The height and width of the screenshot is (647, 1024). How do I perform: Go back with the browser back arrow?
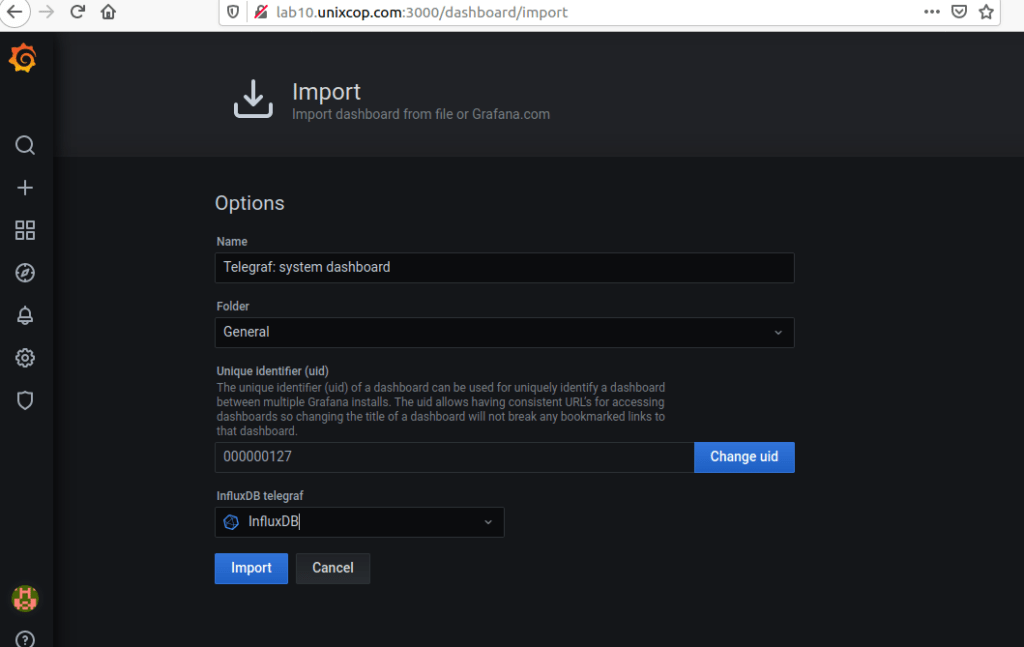coord(14,12)
